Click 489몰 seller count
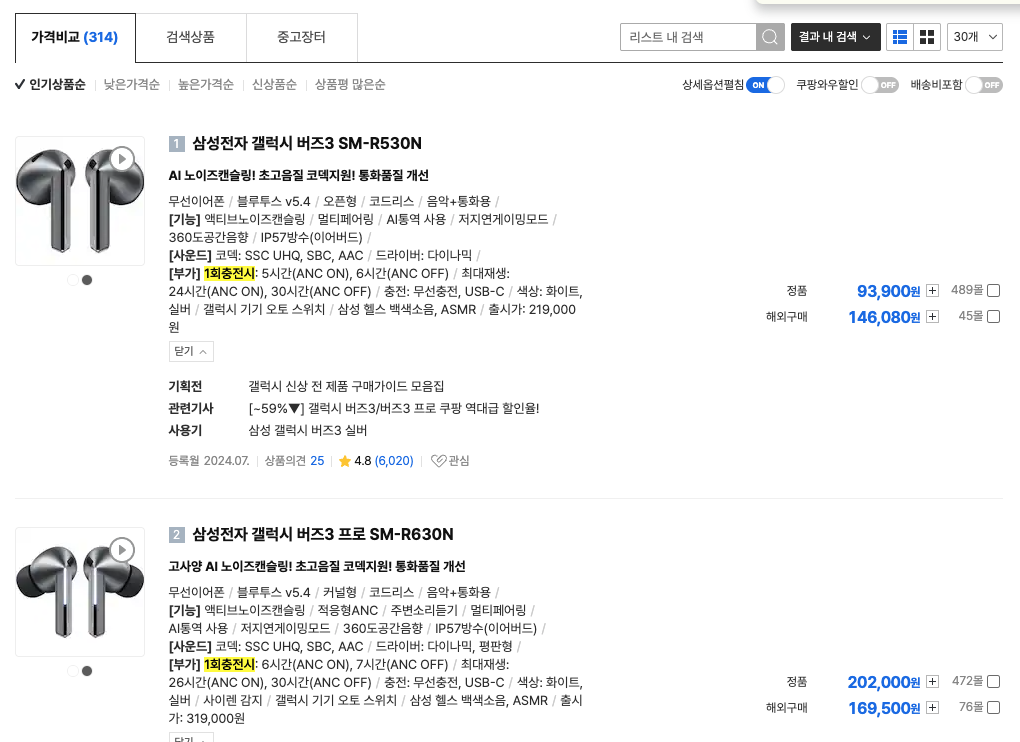Image resolution: width=1020 pixels, height=742 pixels. [967, 290]
